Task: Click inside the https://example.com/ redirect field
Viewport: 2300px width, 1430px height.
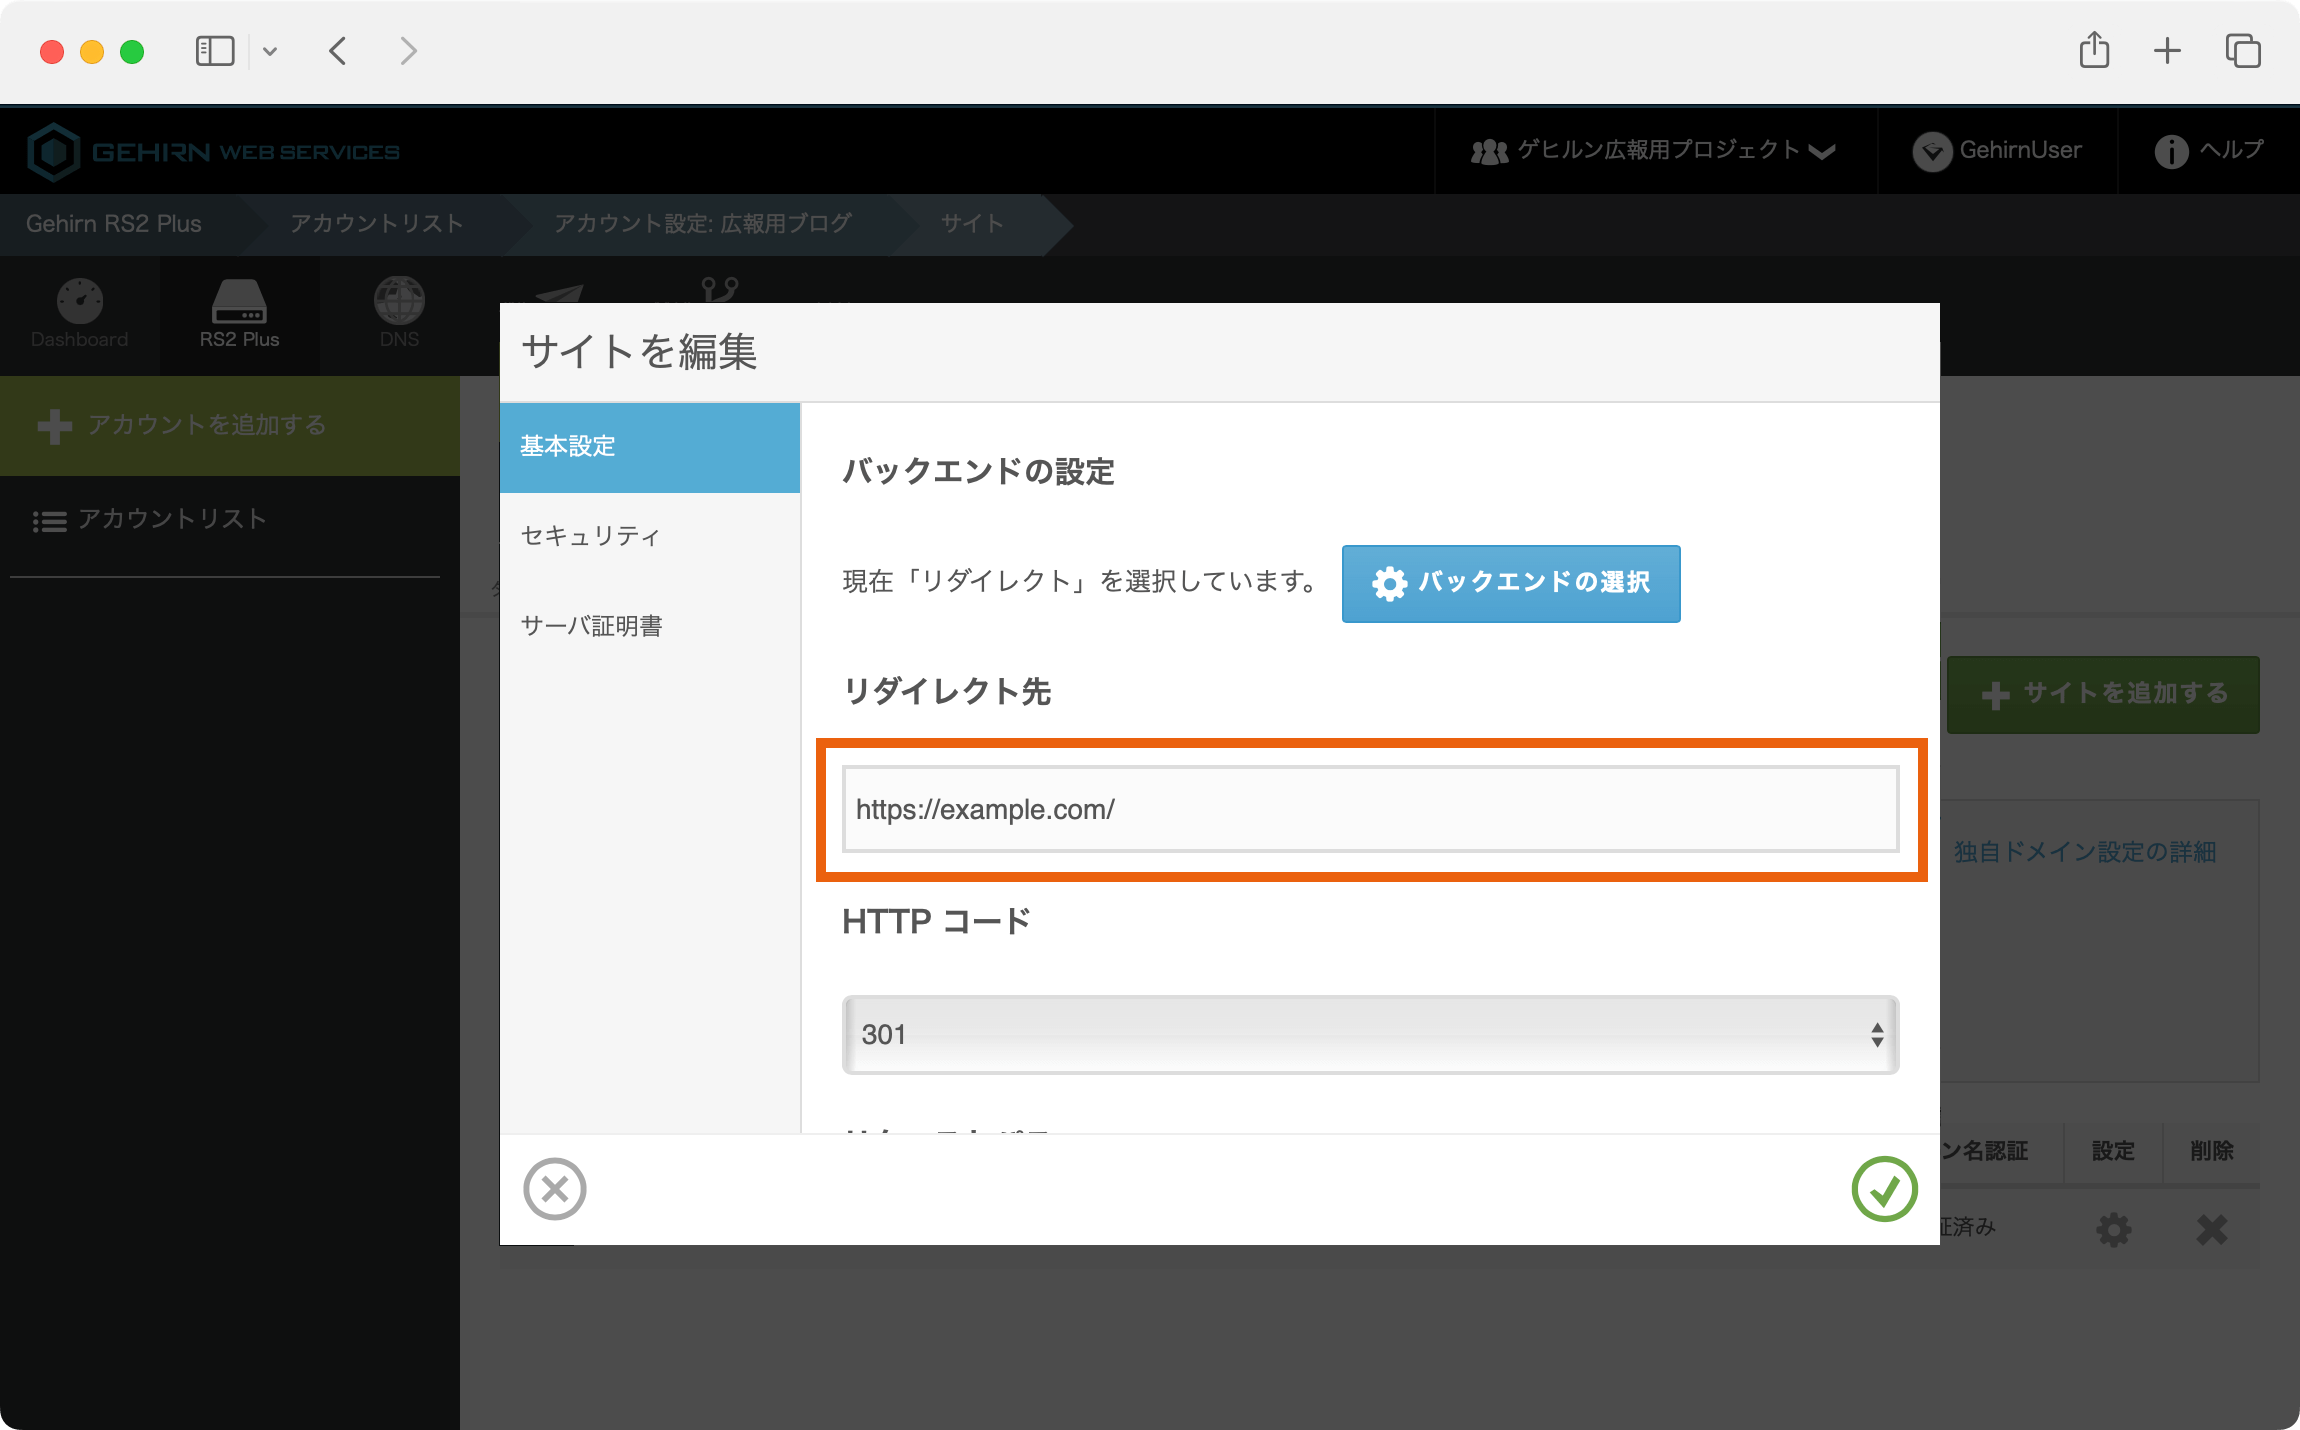Action: point(1370,810)
